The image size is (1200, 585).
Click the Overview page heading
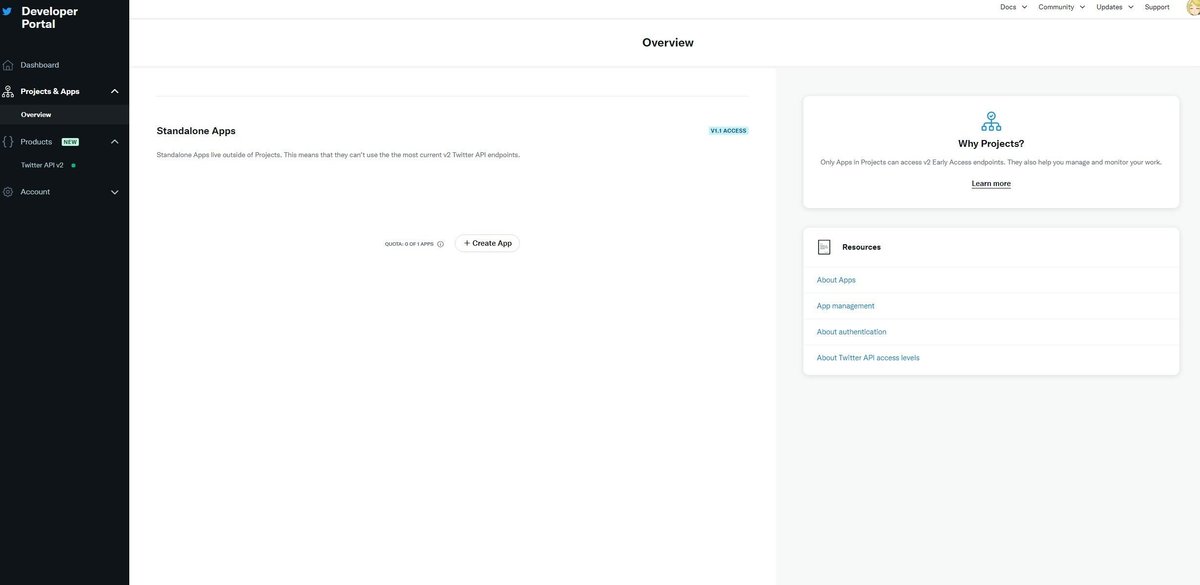(x=668, y=43)
